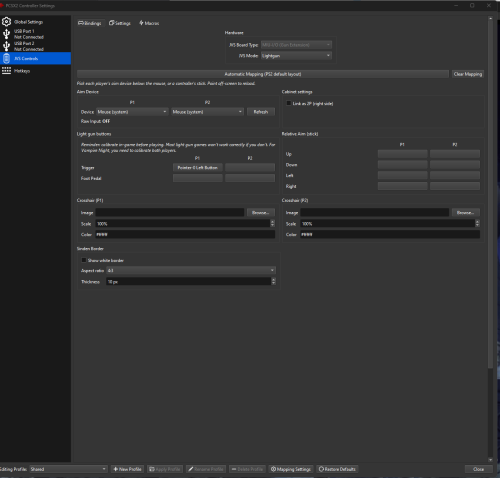
Task: Click the Clear Mapping button
Action: (468, 74)
